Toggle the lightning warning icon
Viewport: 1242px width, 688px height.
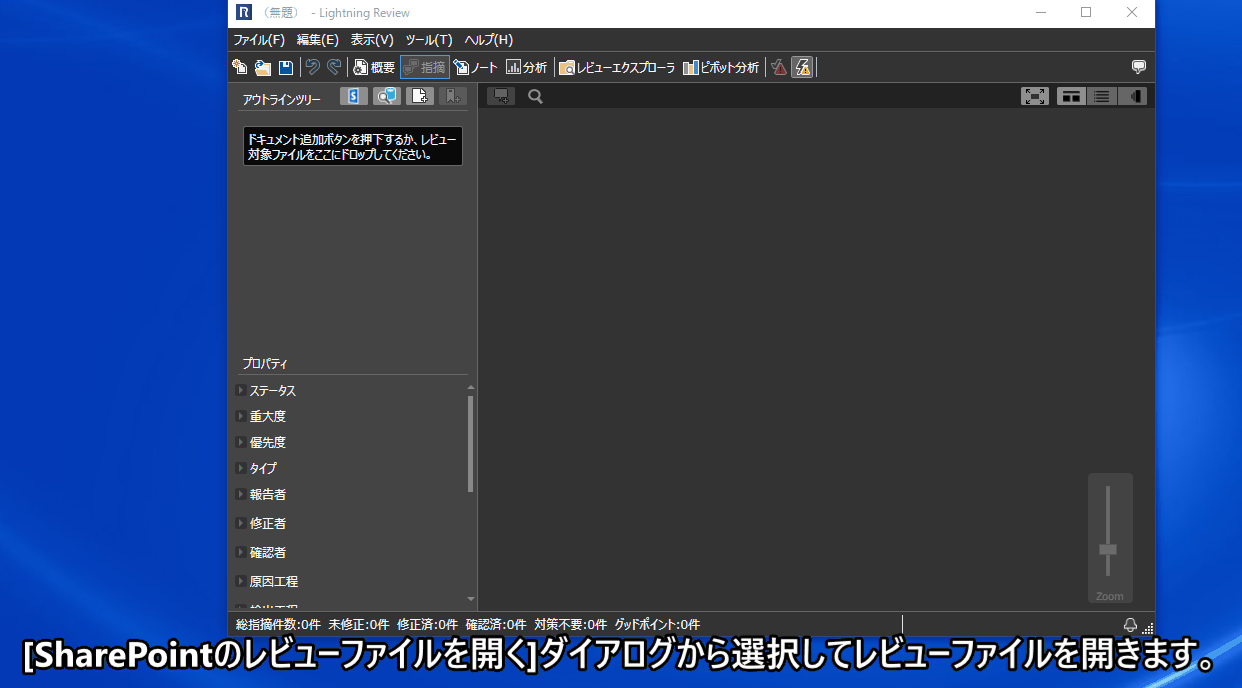(801, 67)
